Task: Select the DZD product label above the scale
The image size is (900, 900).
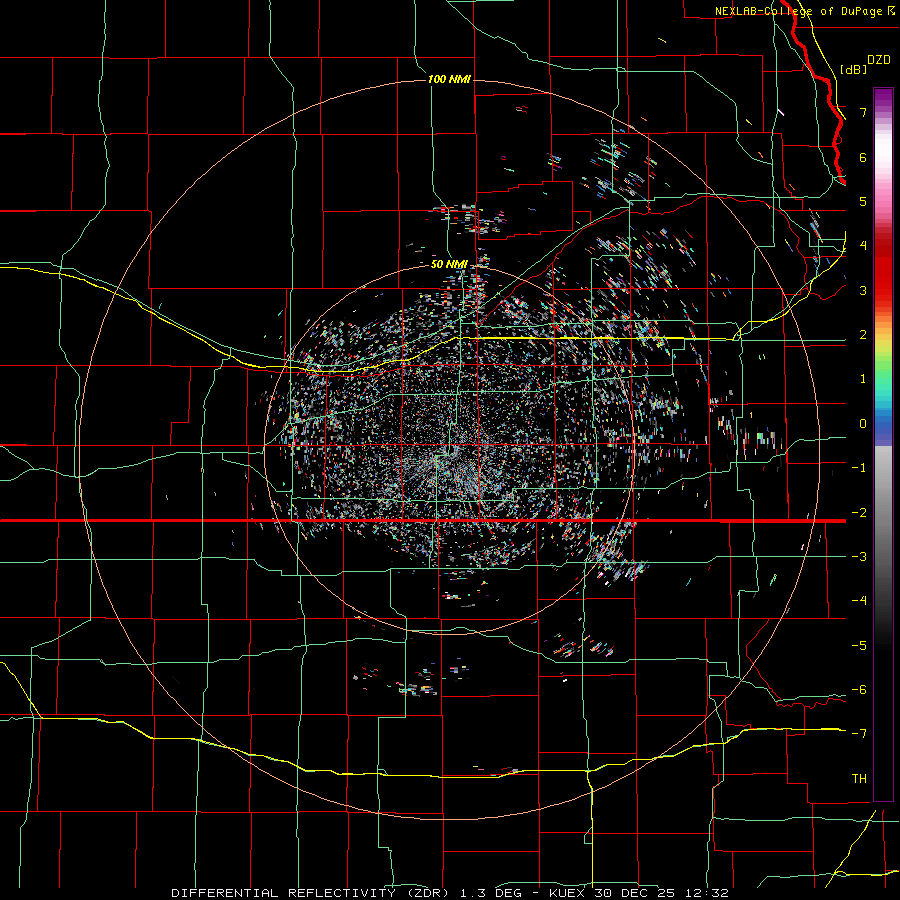Action: pos(879,60)
